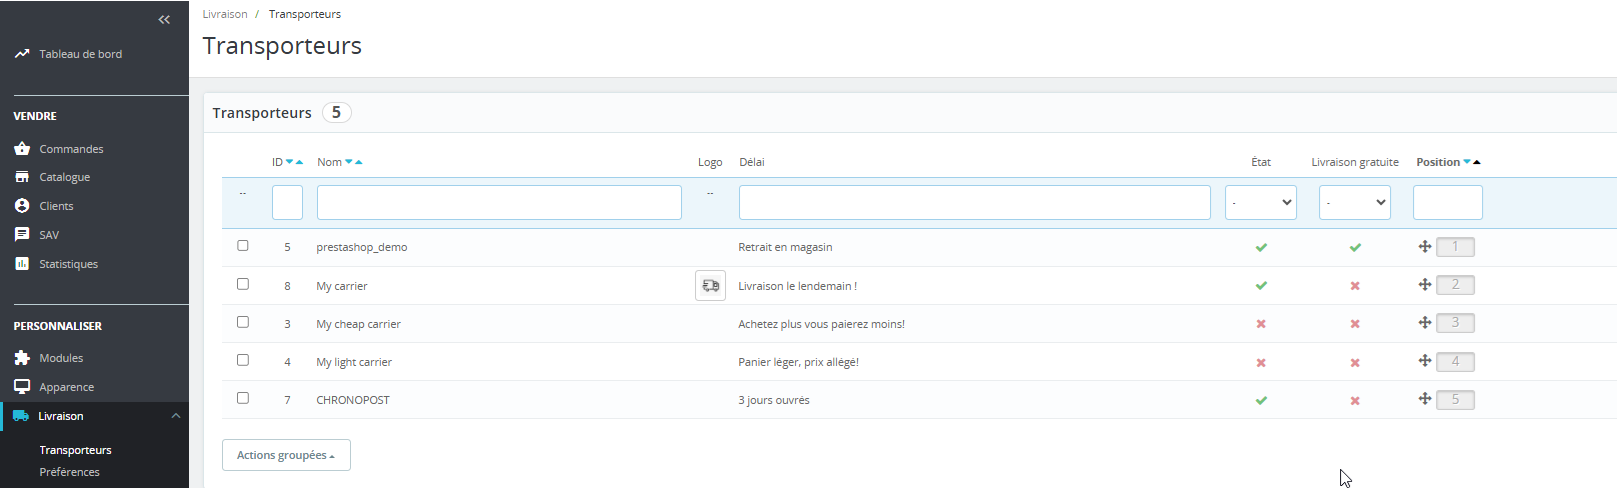Disable CHRONOPOST status green checkmark
Viewport: 1617px width, 488px height.
pos(1261,400)
